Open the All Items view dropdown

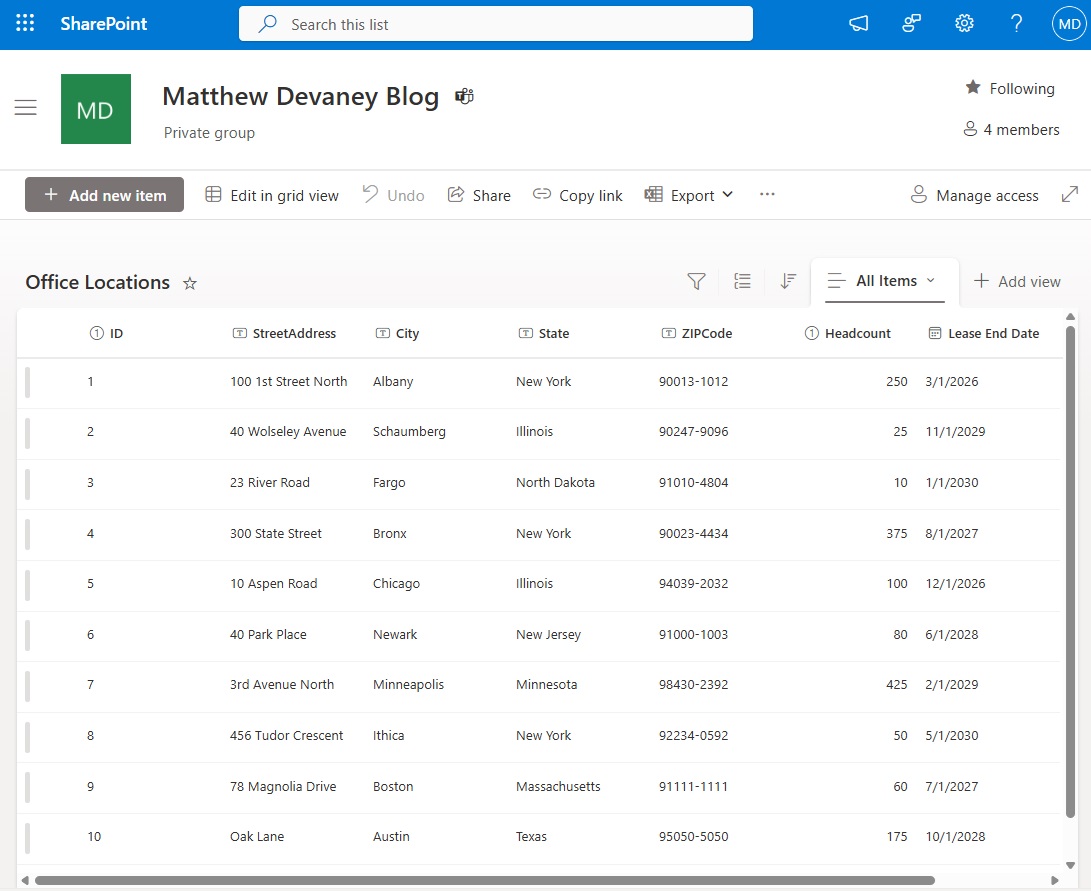pos(883,281)
